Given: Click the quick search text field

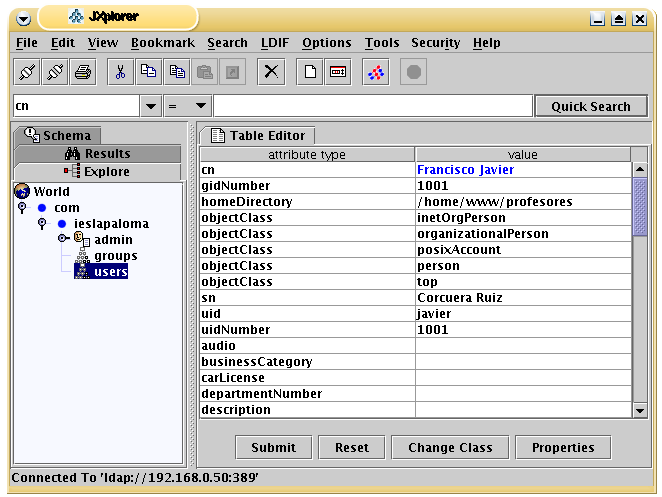Looking at the screenshot, I should pos(372,106).
